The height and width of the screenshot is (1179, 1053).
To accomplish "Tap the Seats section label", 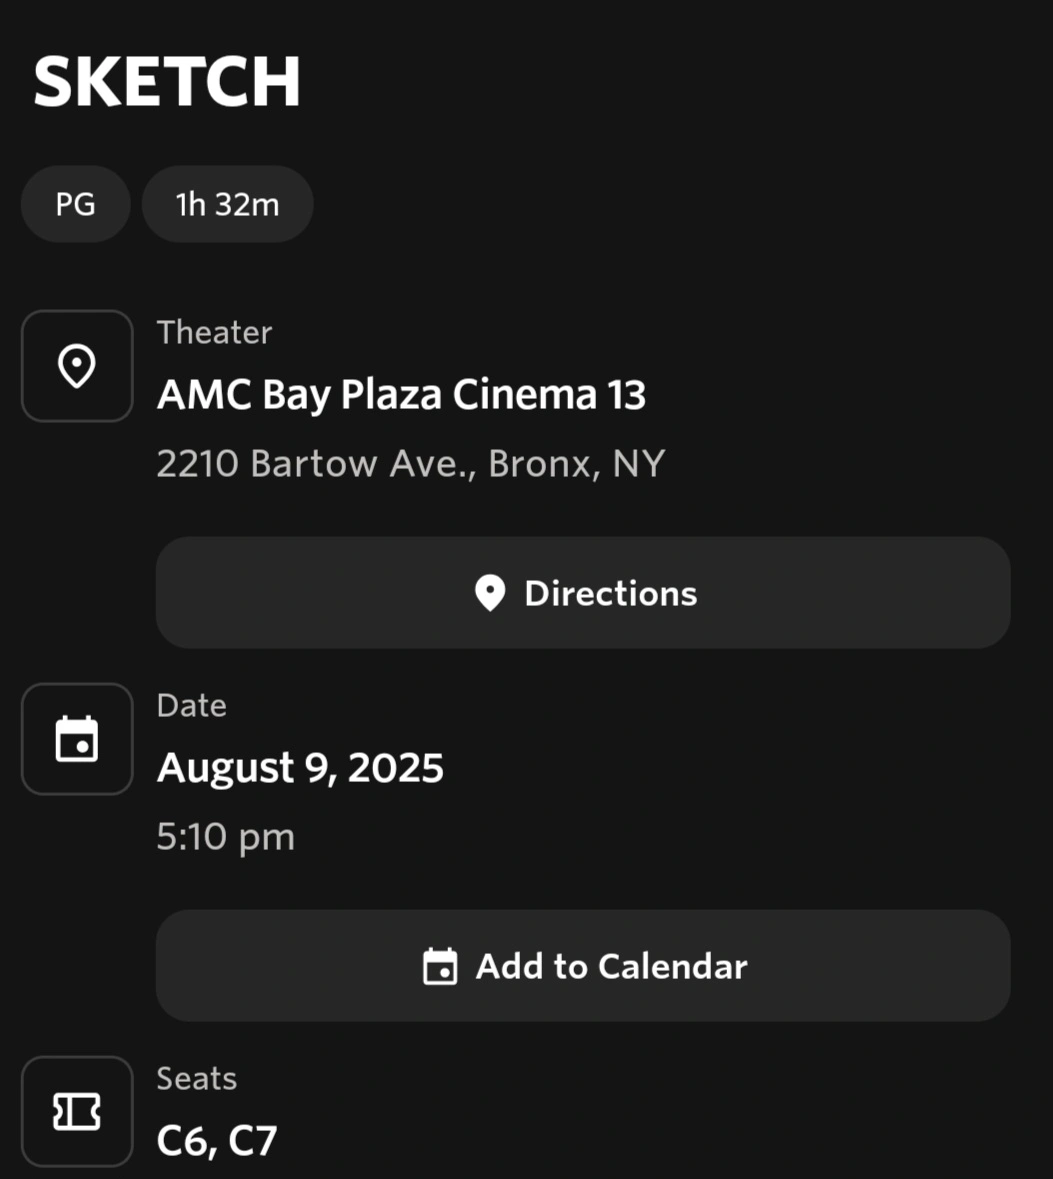I will tap(197, 1078).
